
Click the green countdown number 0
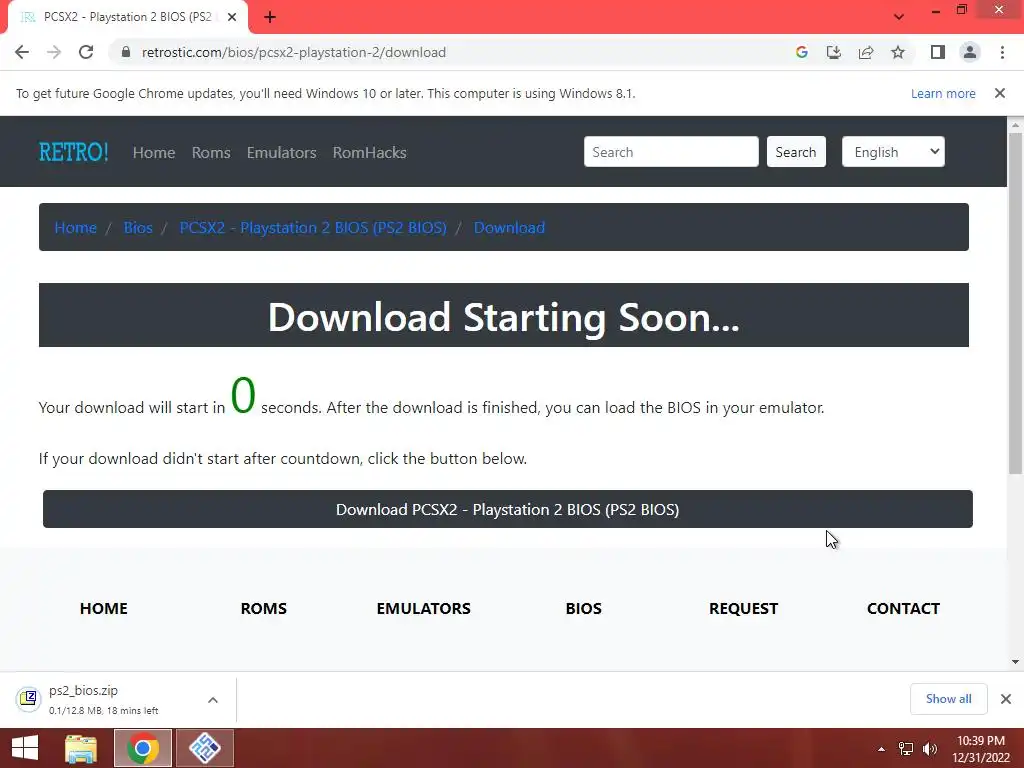(243, 396)
